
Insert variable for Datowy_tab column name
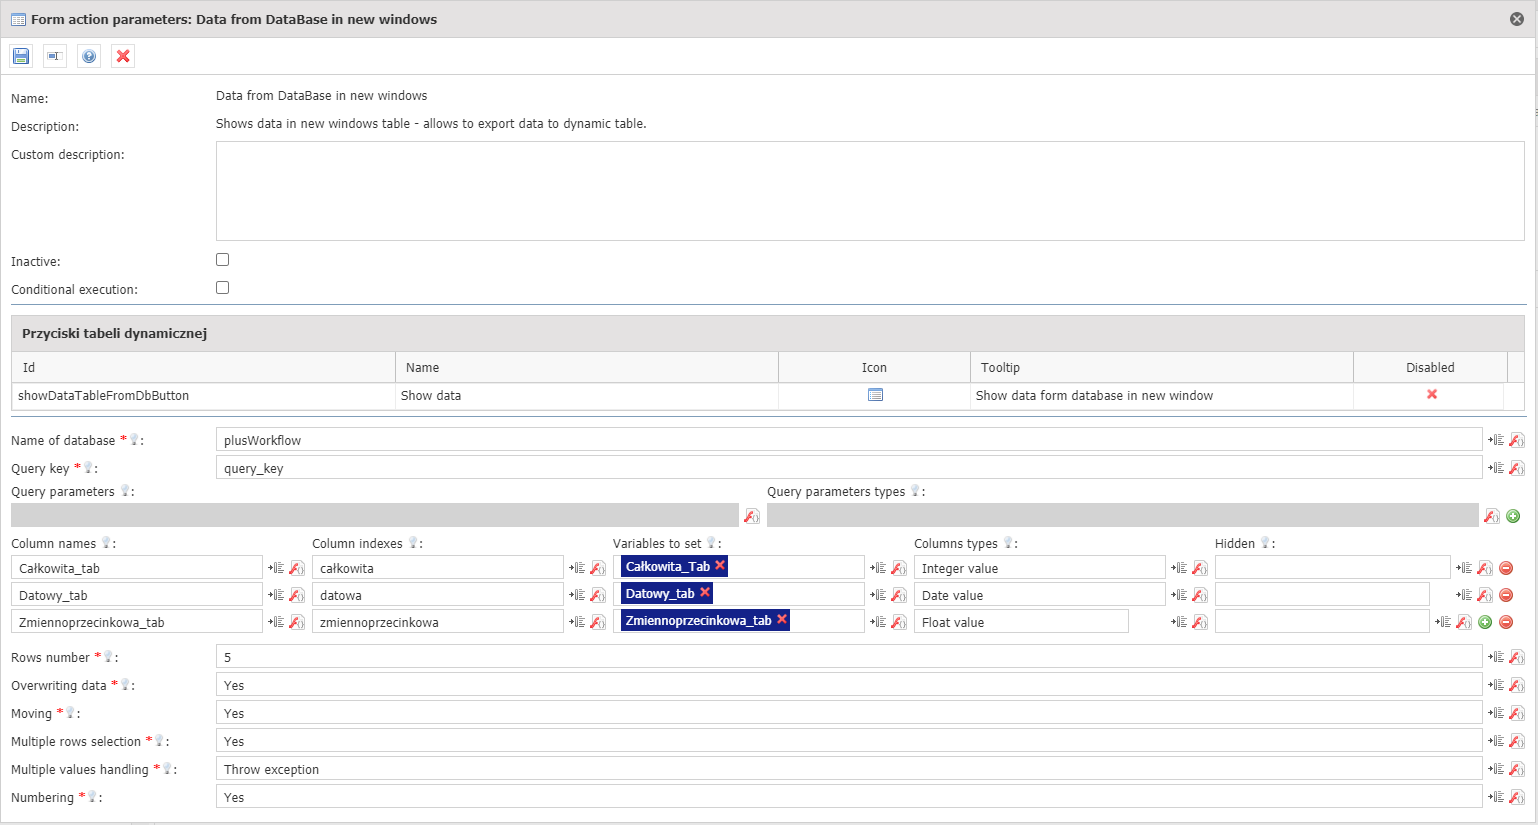pyautogui.click(x=276, y=595)
